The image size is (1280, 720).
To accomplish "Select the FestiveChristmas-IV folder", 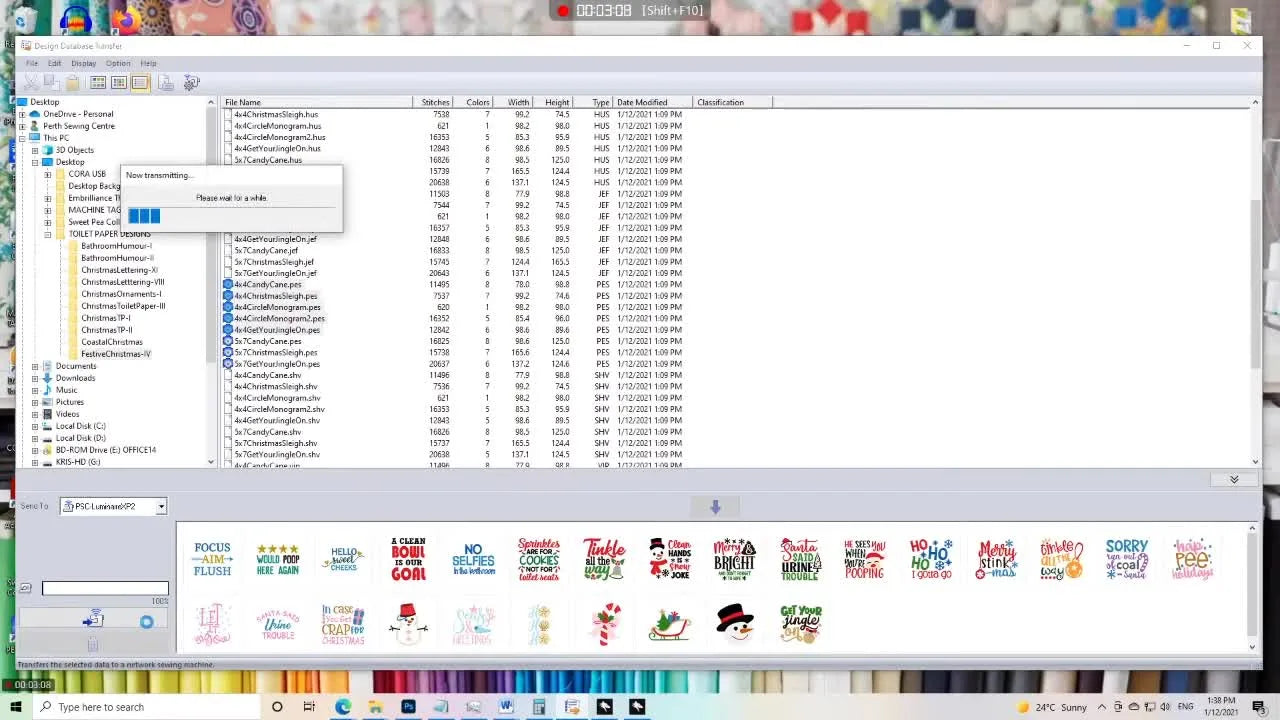I will click(x=116, y=354).
